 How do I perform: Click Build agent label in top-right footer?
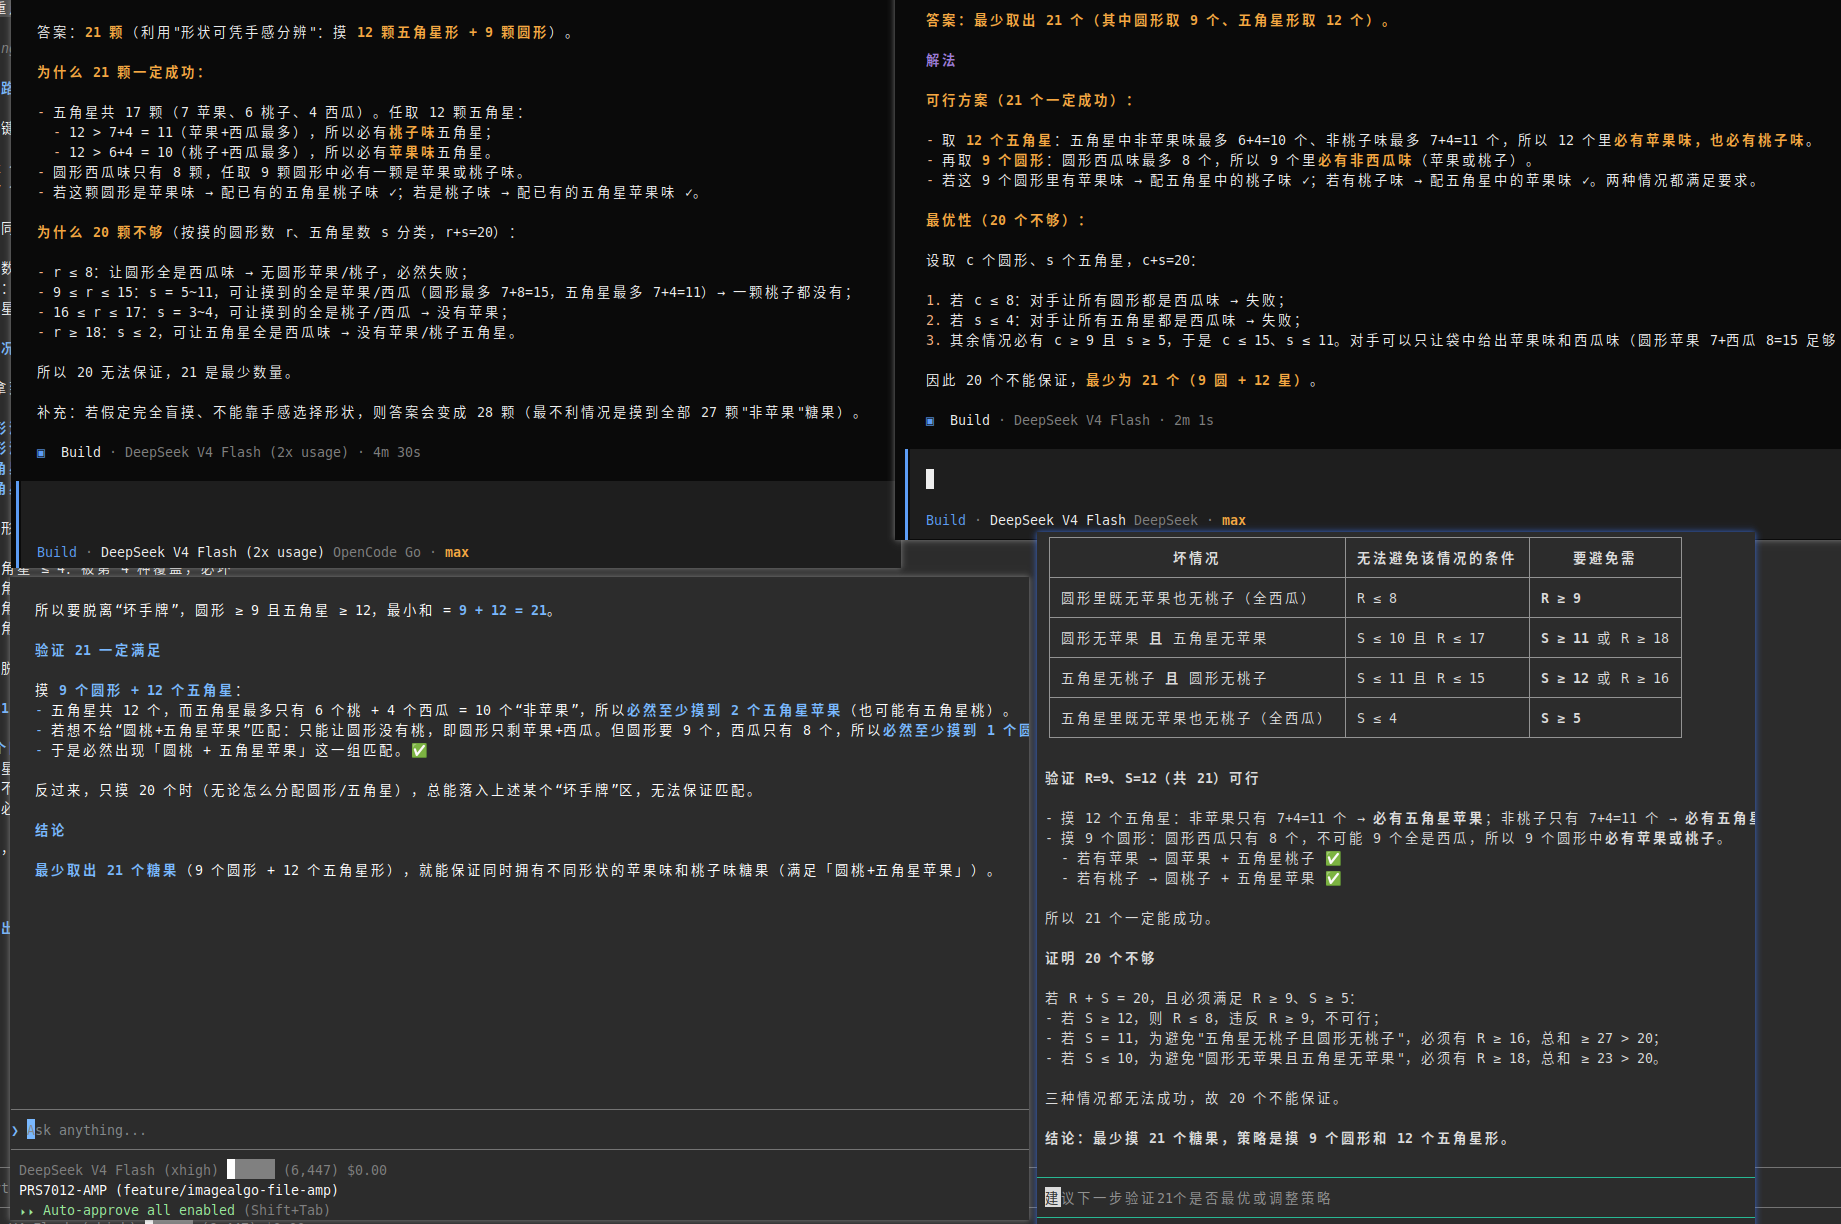point(946,520)
